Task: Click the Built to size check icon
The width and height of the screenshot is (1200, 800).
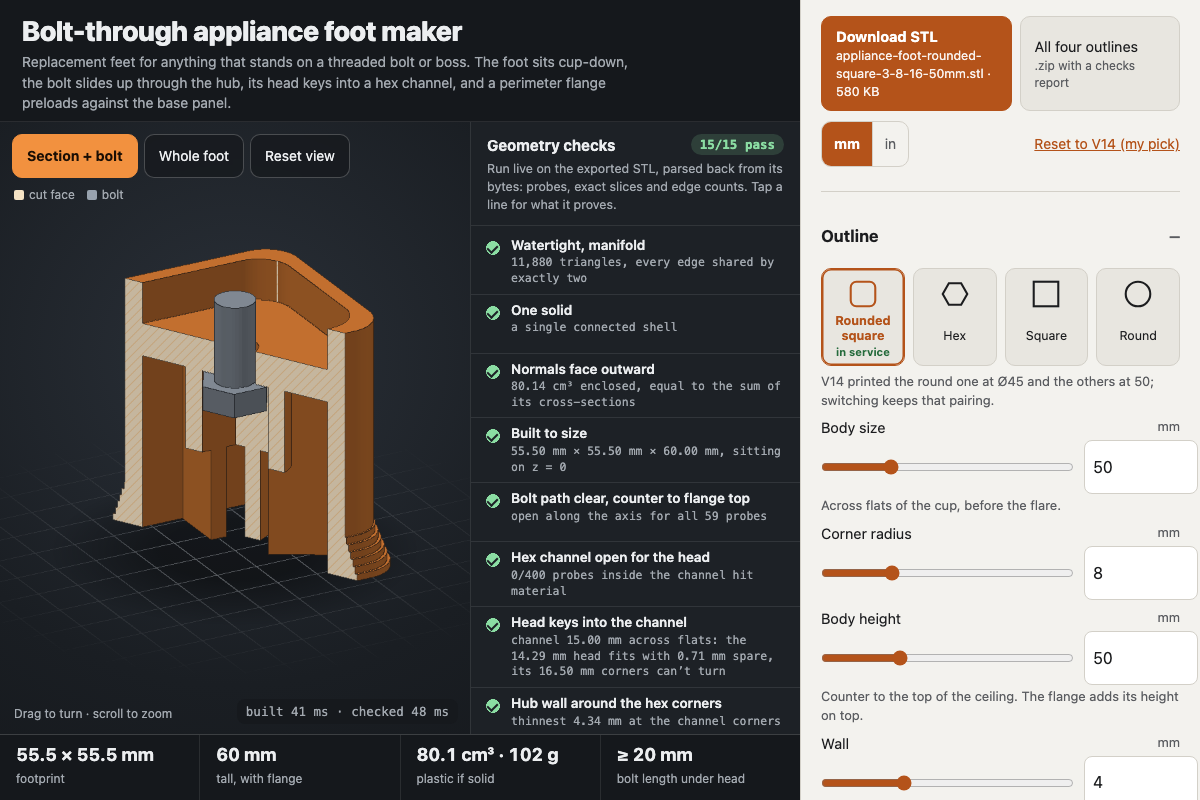Action: click(493, 435)
